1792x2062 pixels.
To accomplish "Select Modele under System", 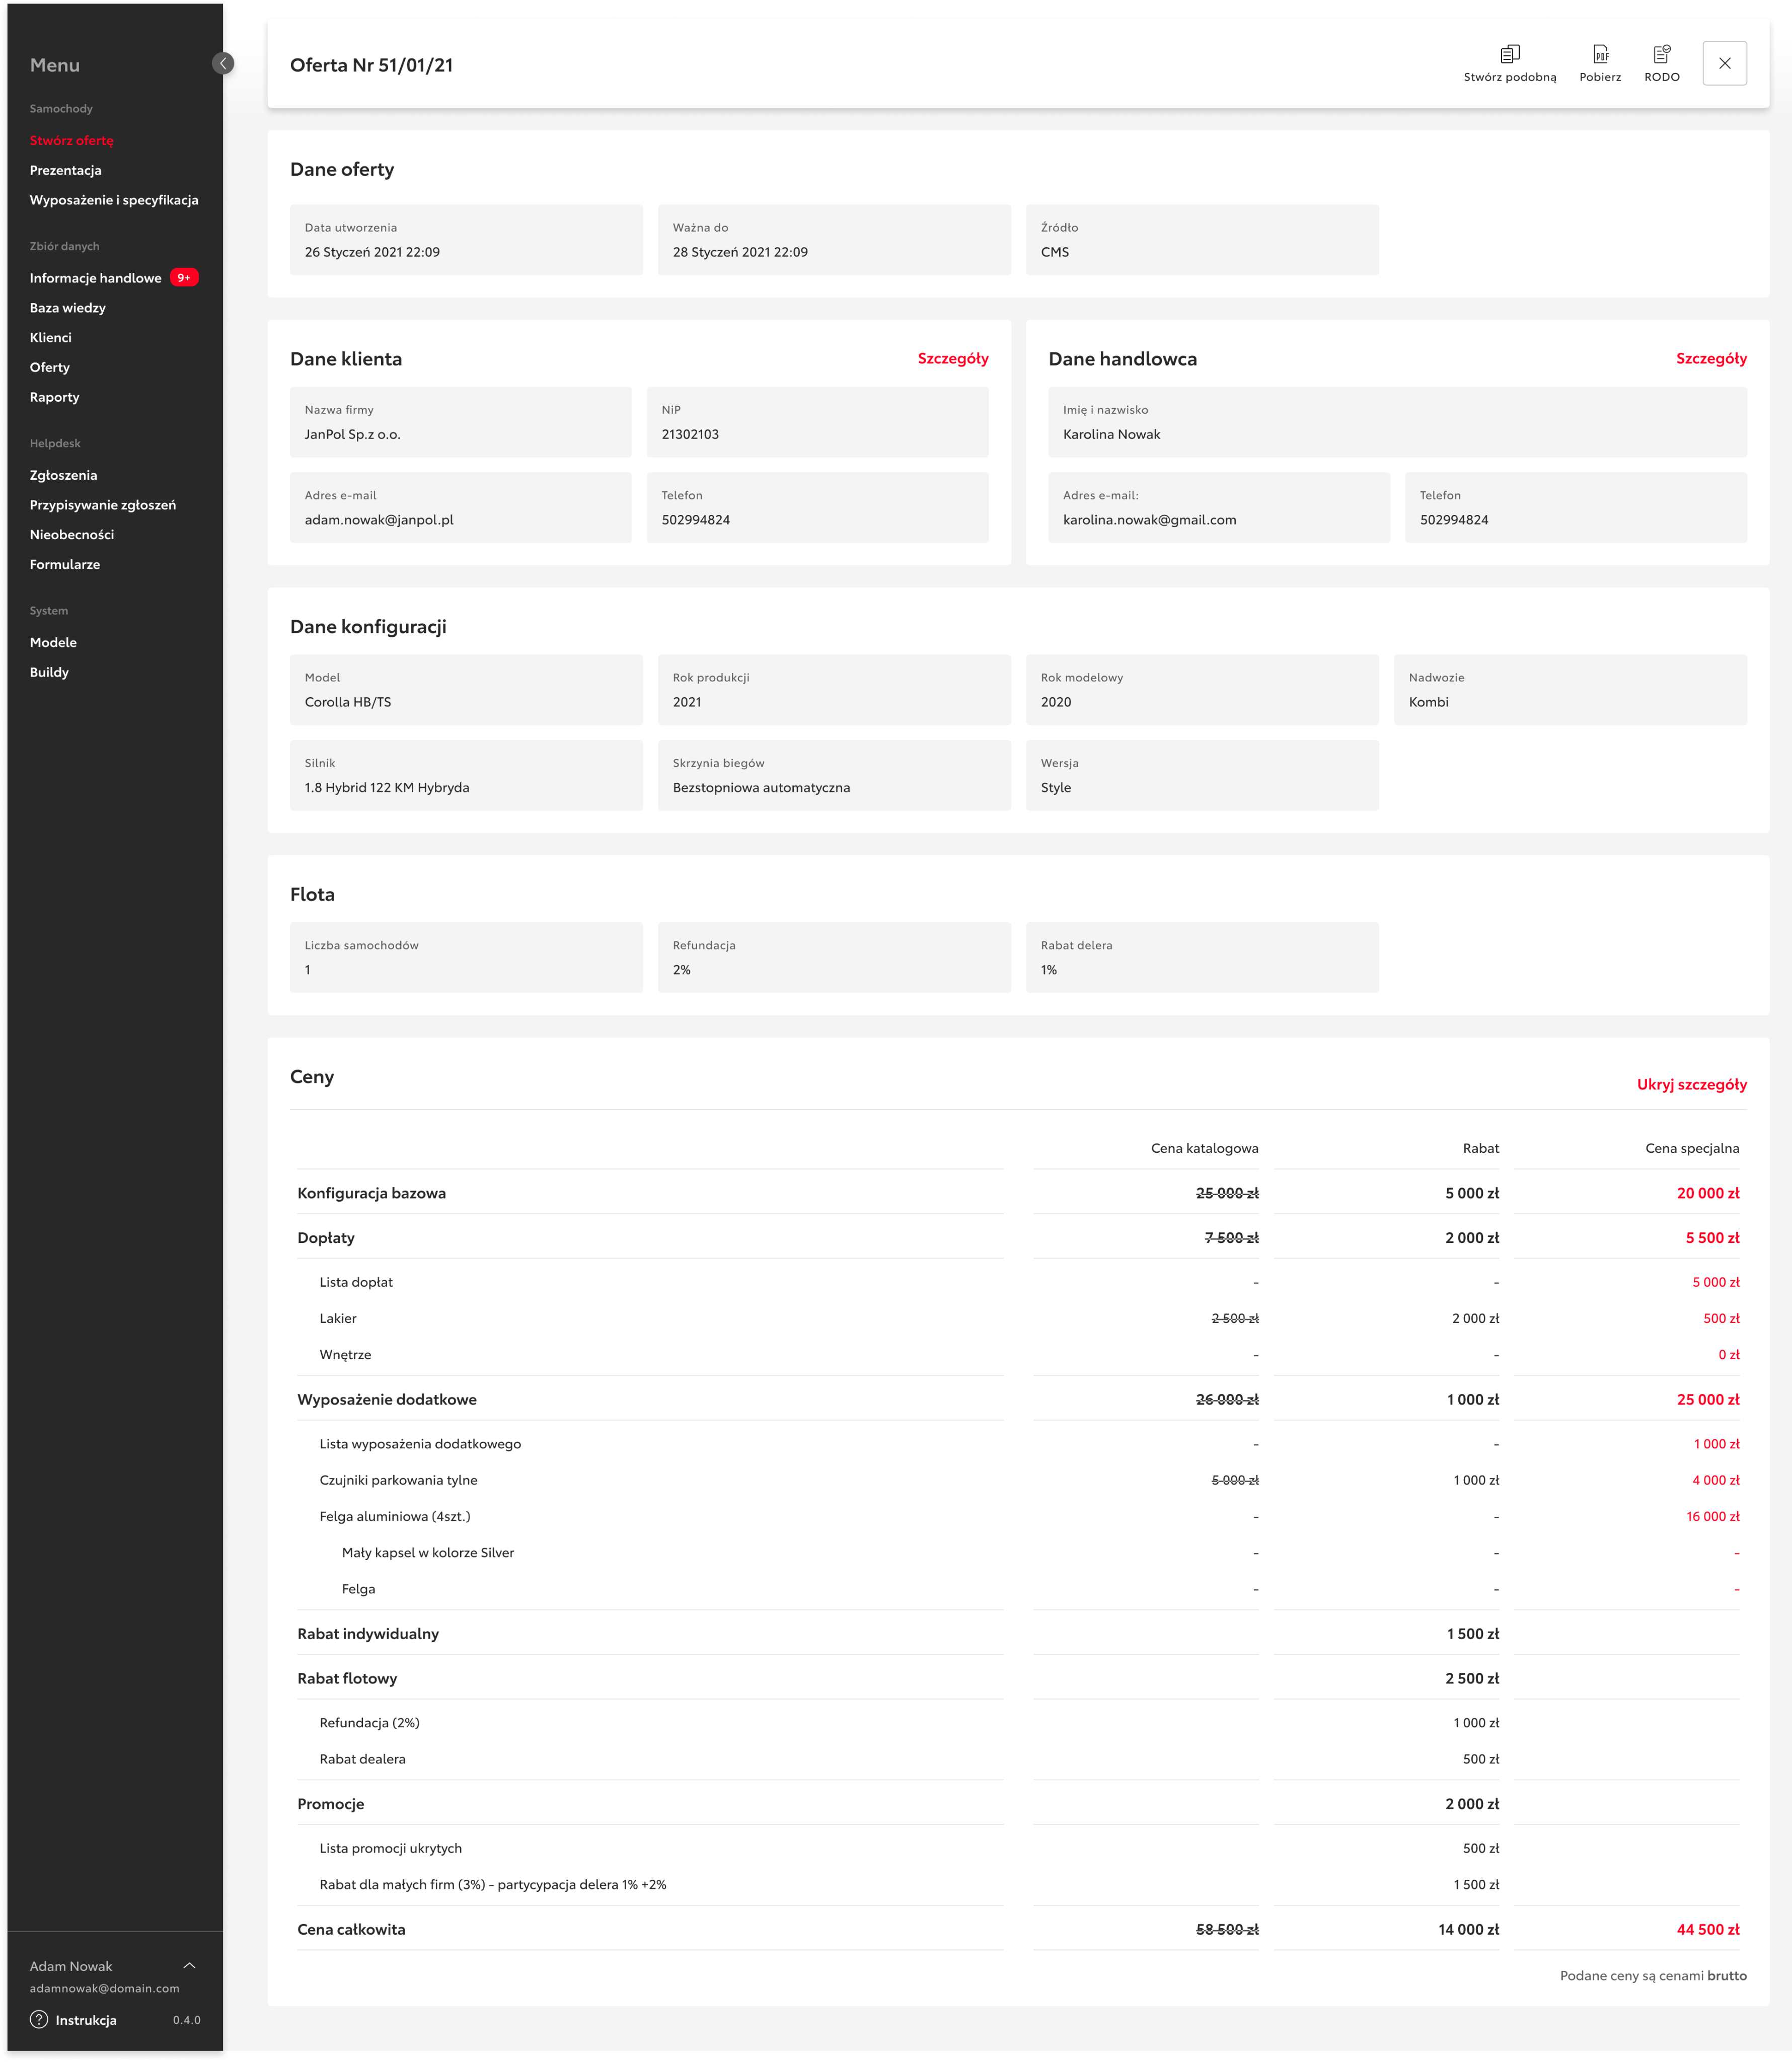I will (53, 642).
